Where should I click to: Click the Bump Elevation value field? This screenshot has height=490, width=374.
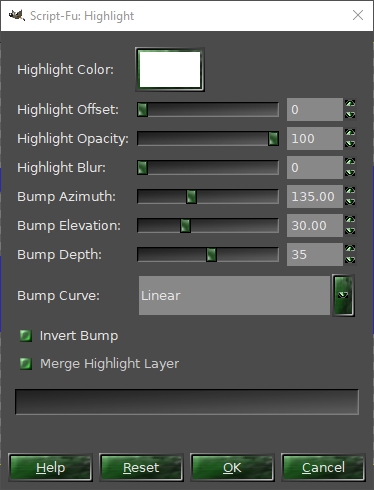[x=315, y=226]
